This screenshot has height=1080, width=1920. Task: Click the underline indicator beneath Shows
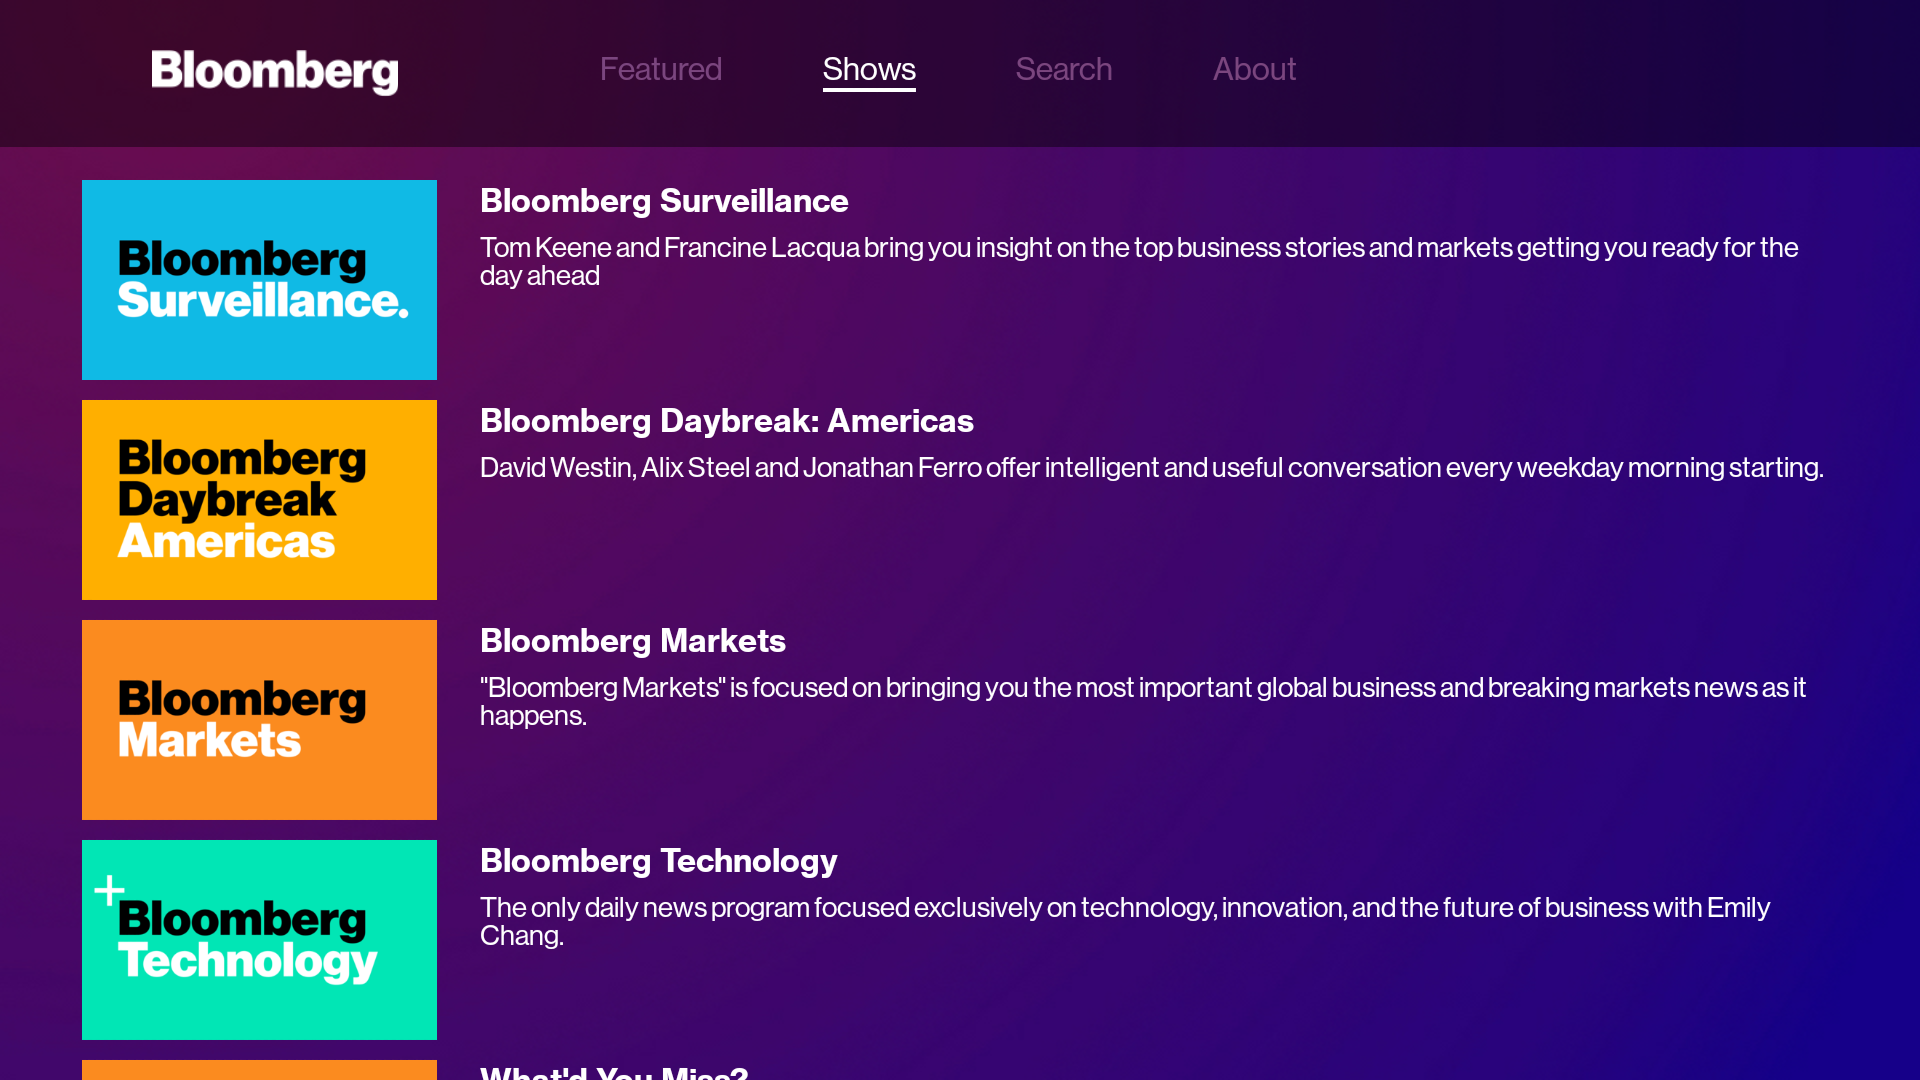point(868,90)
